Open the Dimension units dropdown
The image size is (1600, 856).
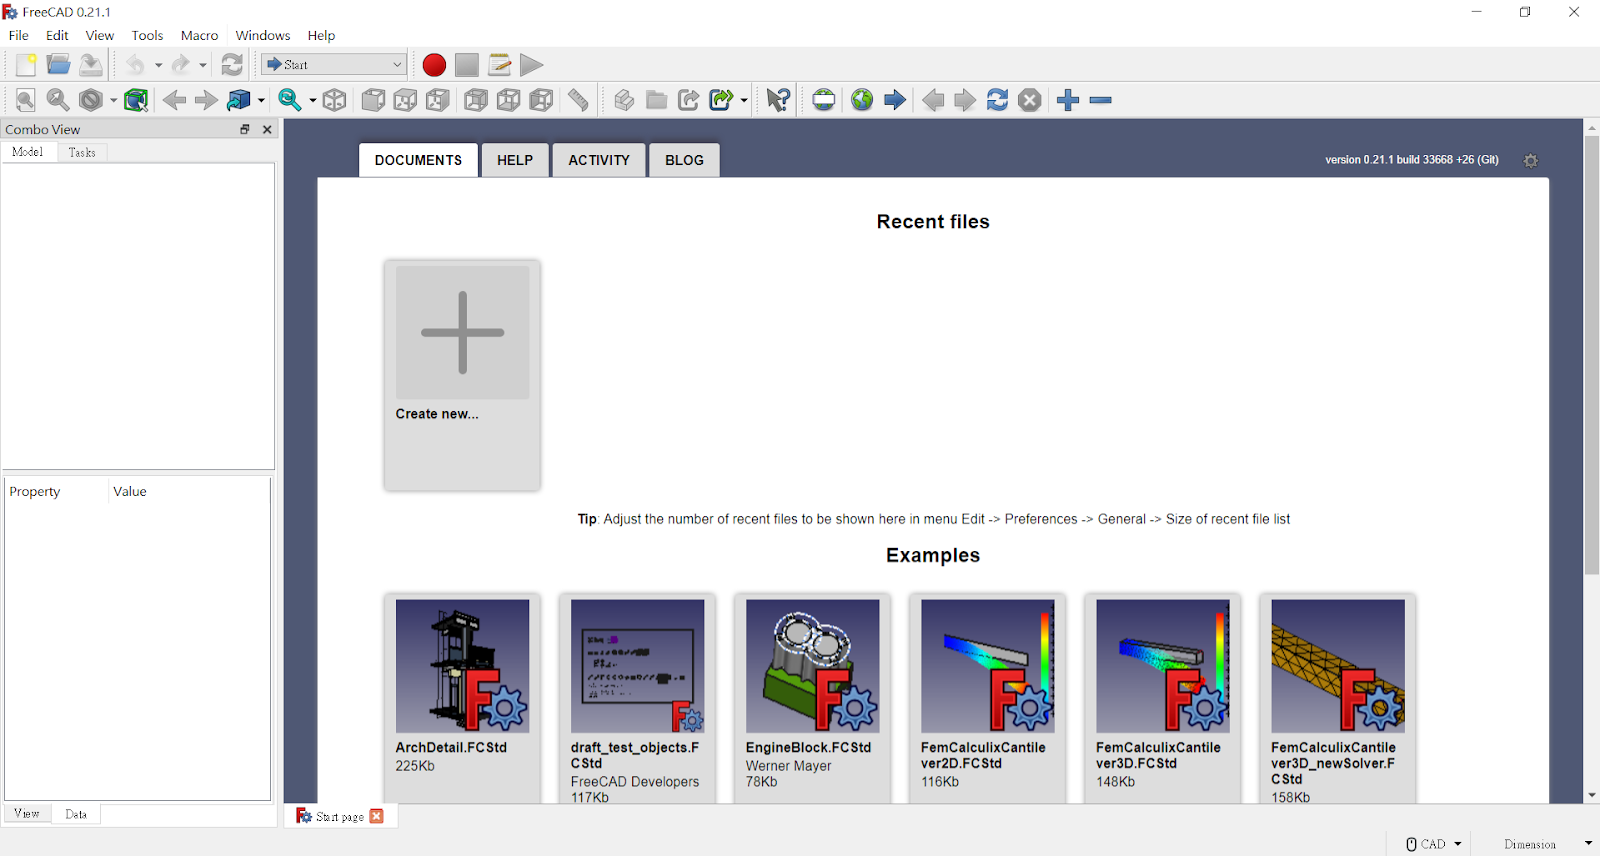pyautogui.click(x=1547, y=844)
